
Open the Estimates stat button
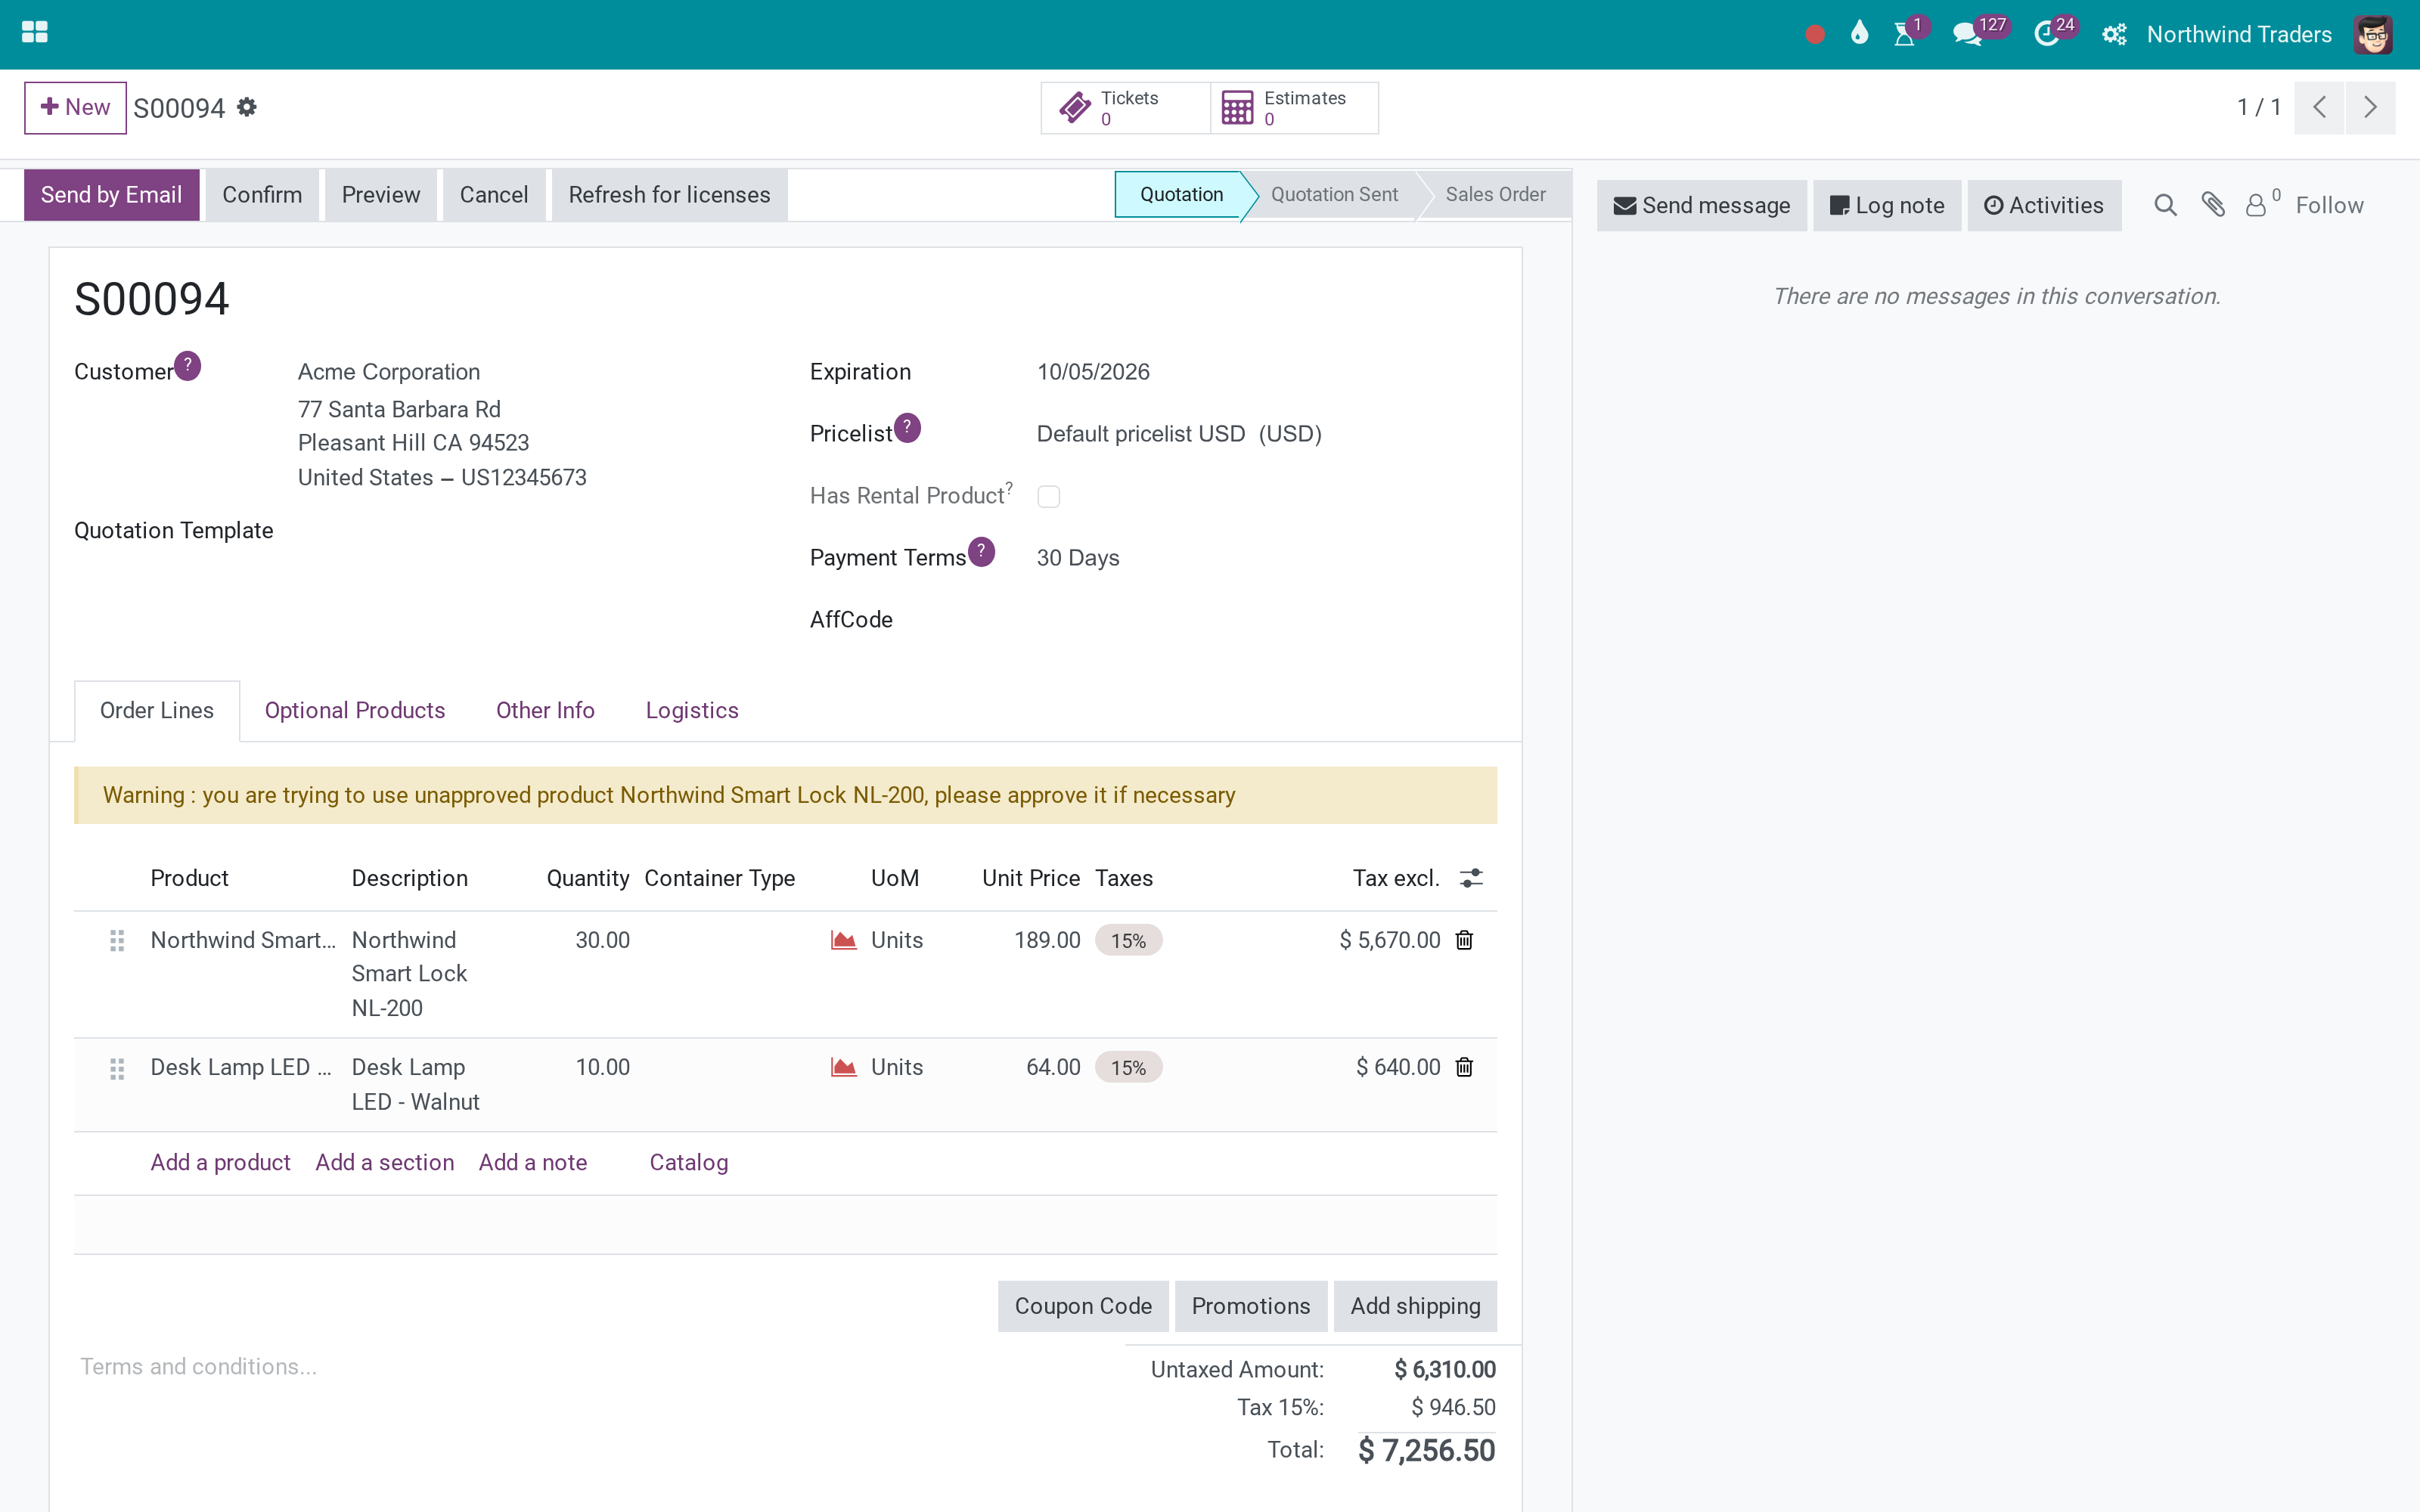(1294, 108)
